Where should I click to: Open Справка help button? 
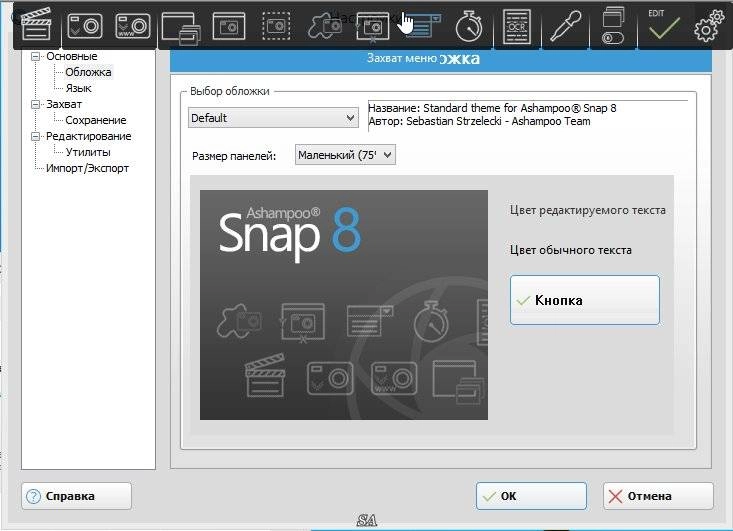tap(77, 496)
